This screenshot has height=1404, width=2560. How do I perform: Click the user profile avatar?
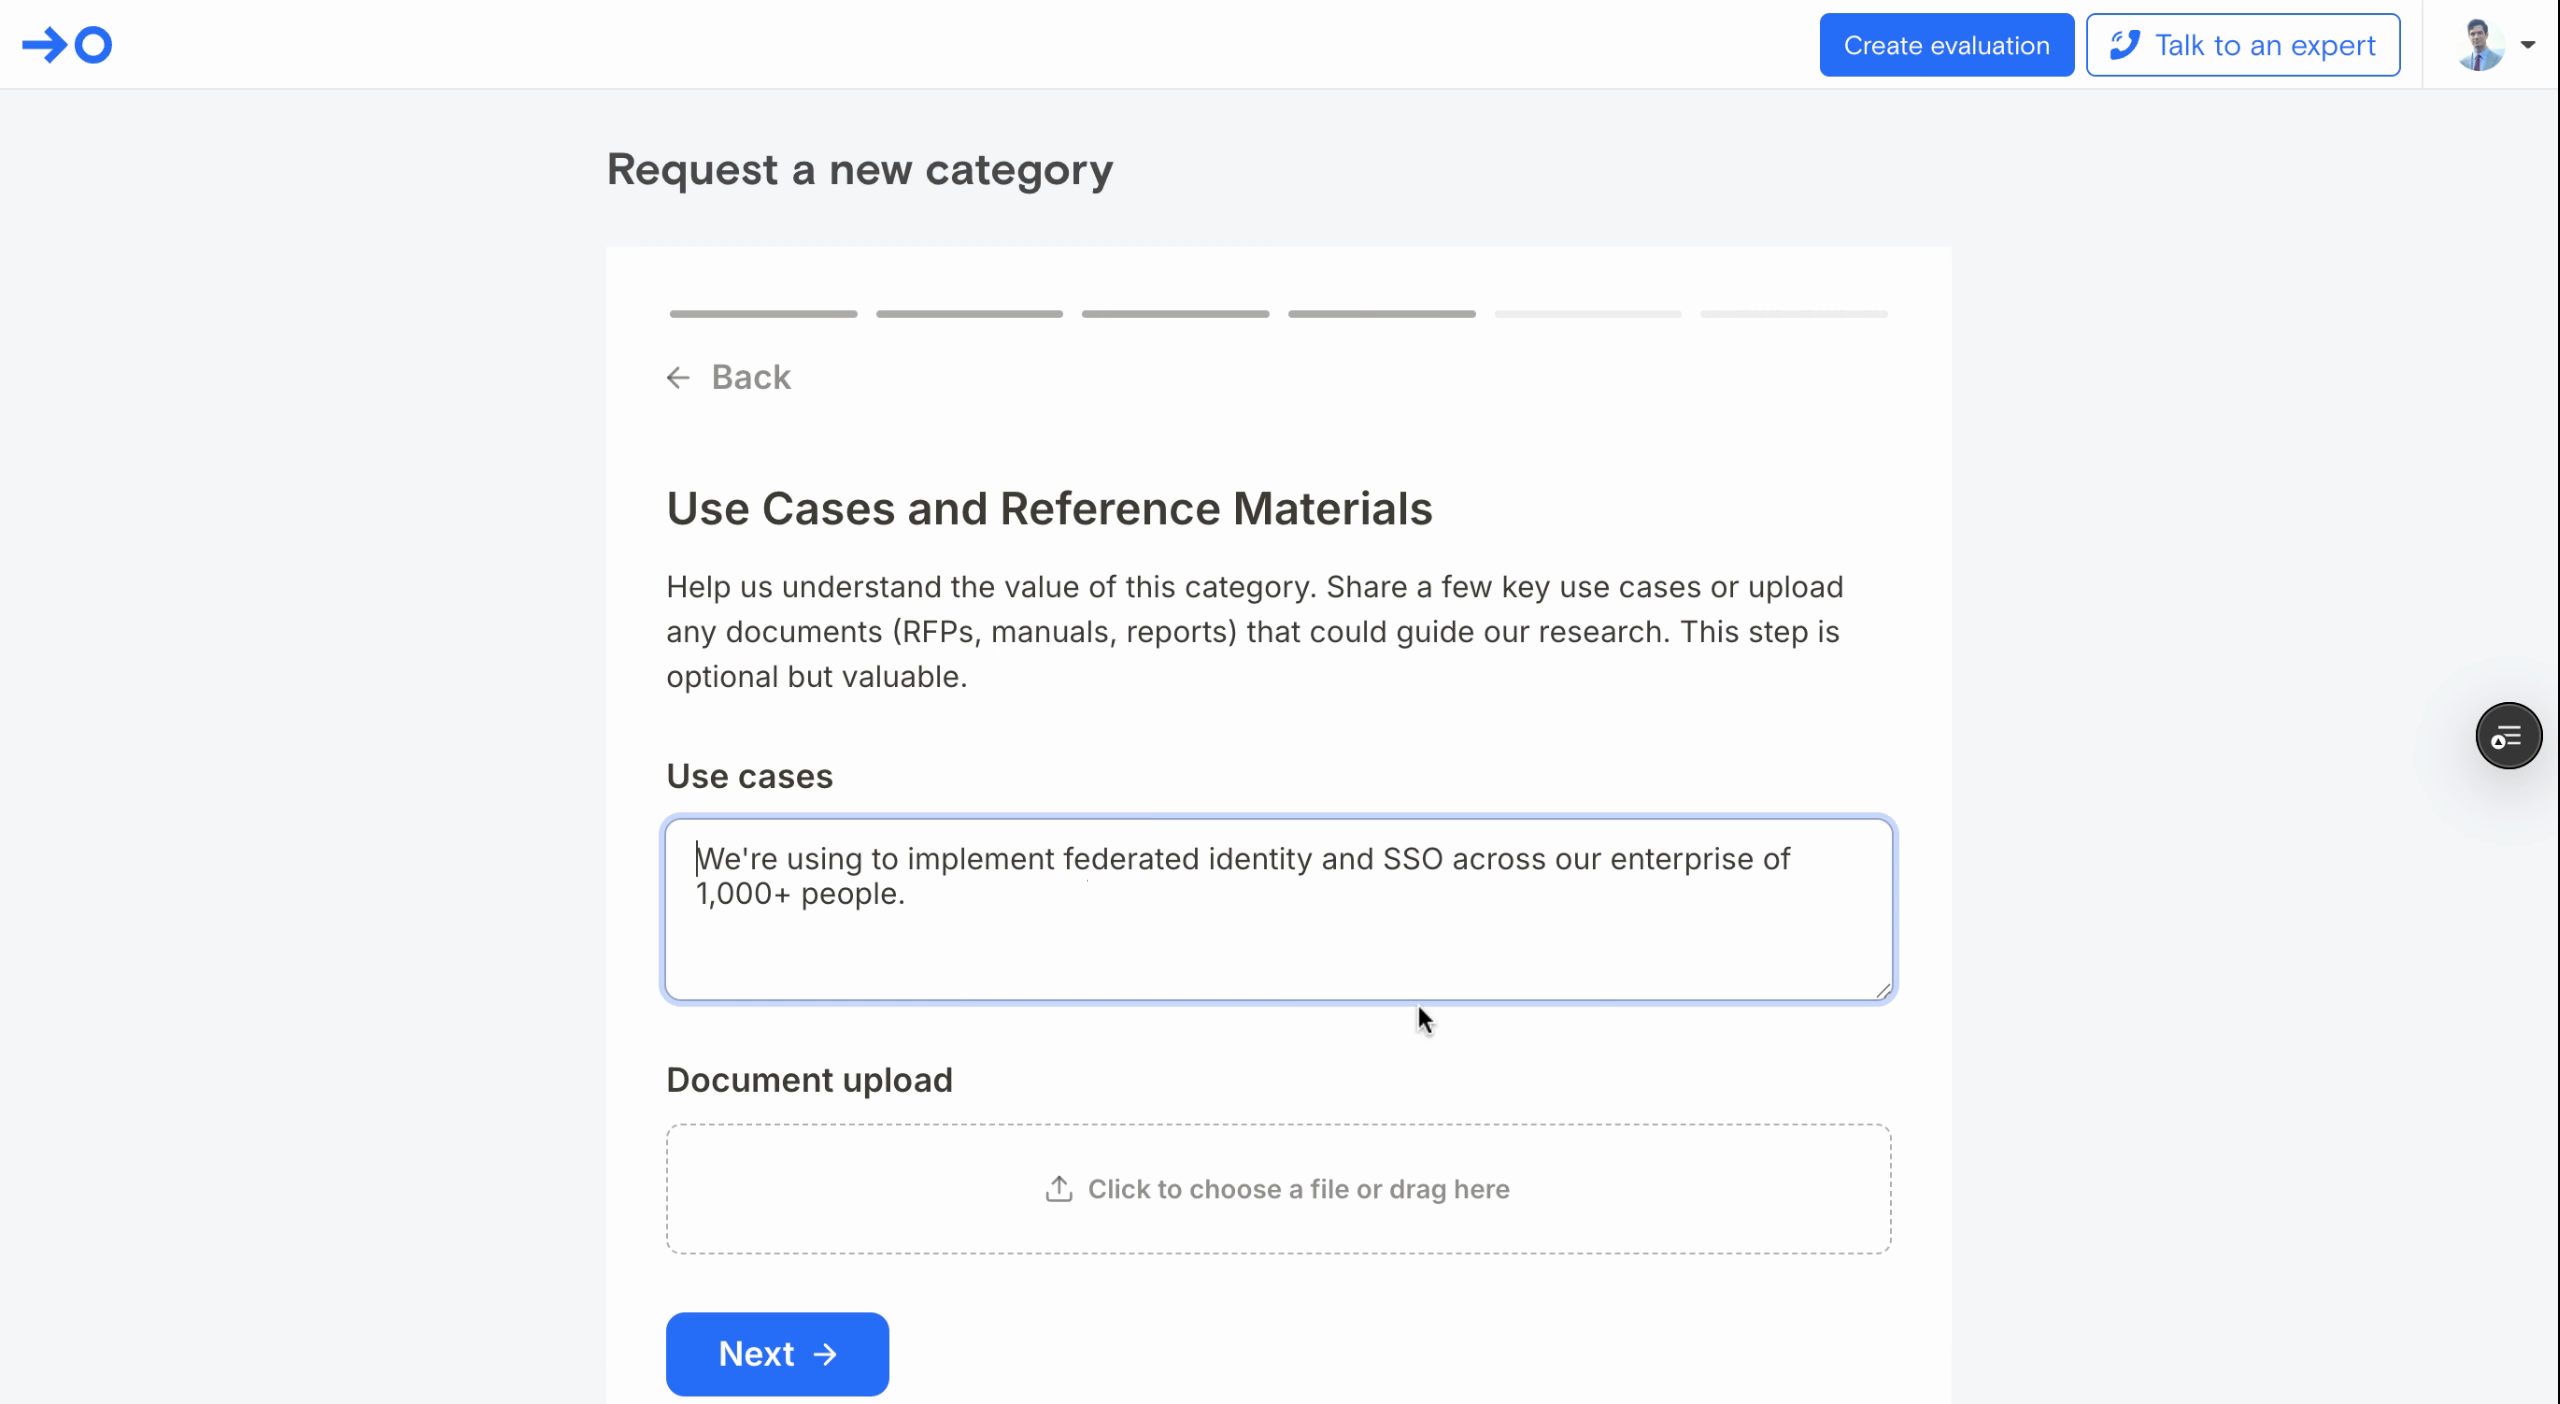click(x=2480, y=45)
